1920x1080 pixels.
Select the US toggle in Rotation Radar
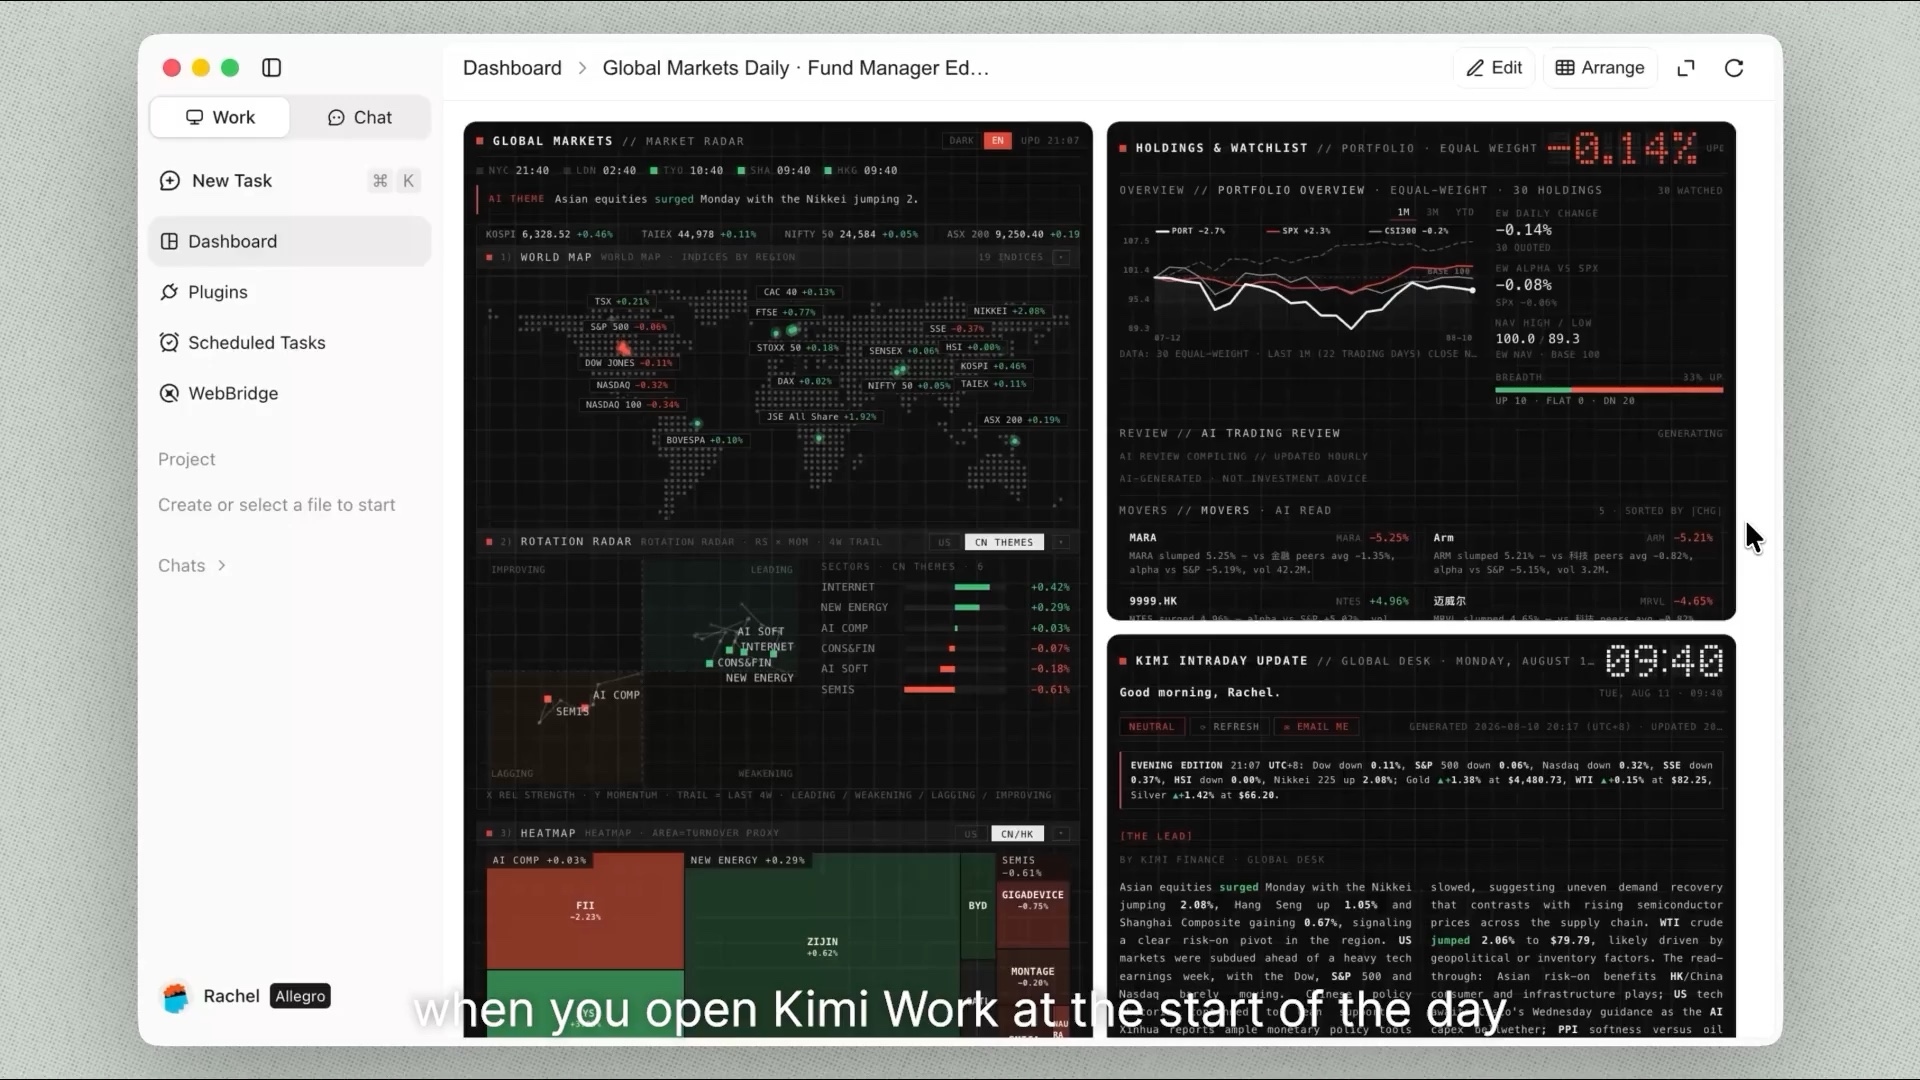(x=944, y=542)
